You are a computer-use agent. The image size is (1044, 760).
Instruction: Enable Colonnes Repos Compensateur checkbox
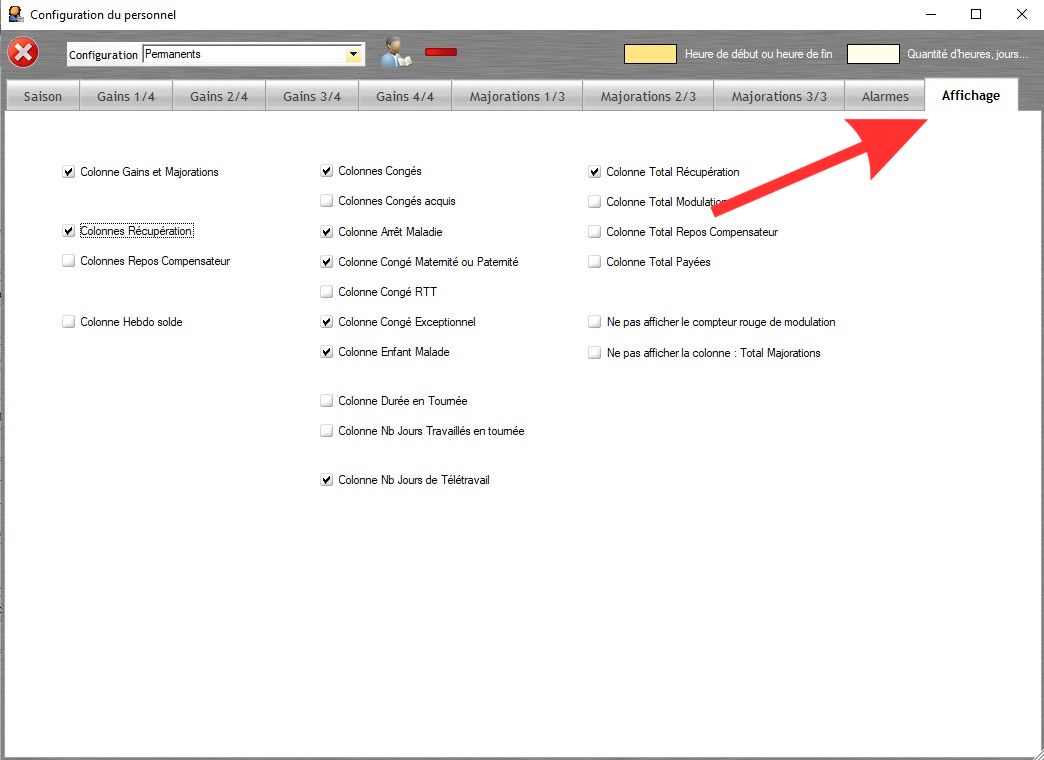(x=69, y=261)
